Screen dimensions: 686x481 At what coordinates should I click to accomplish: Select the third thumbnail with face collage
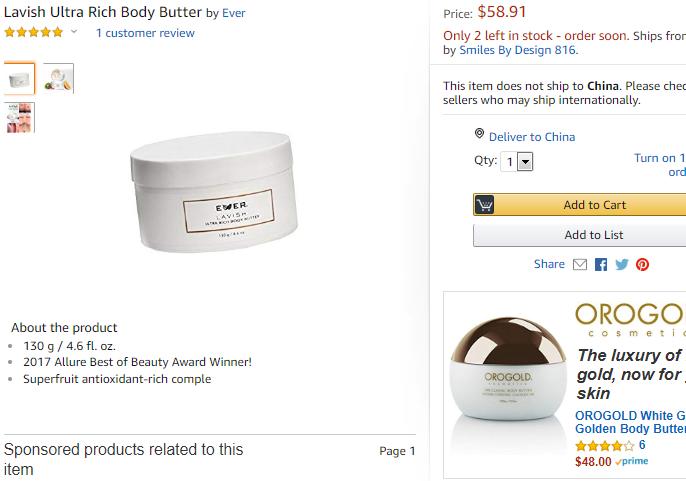(20, 117)
